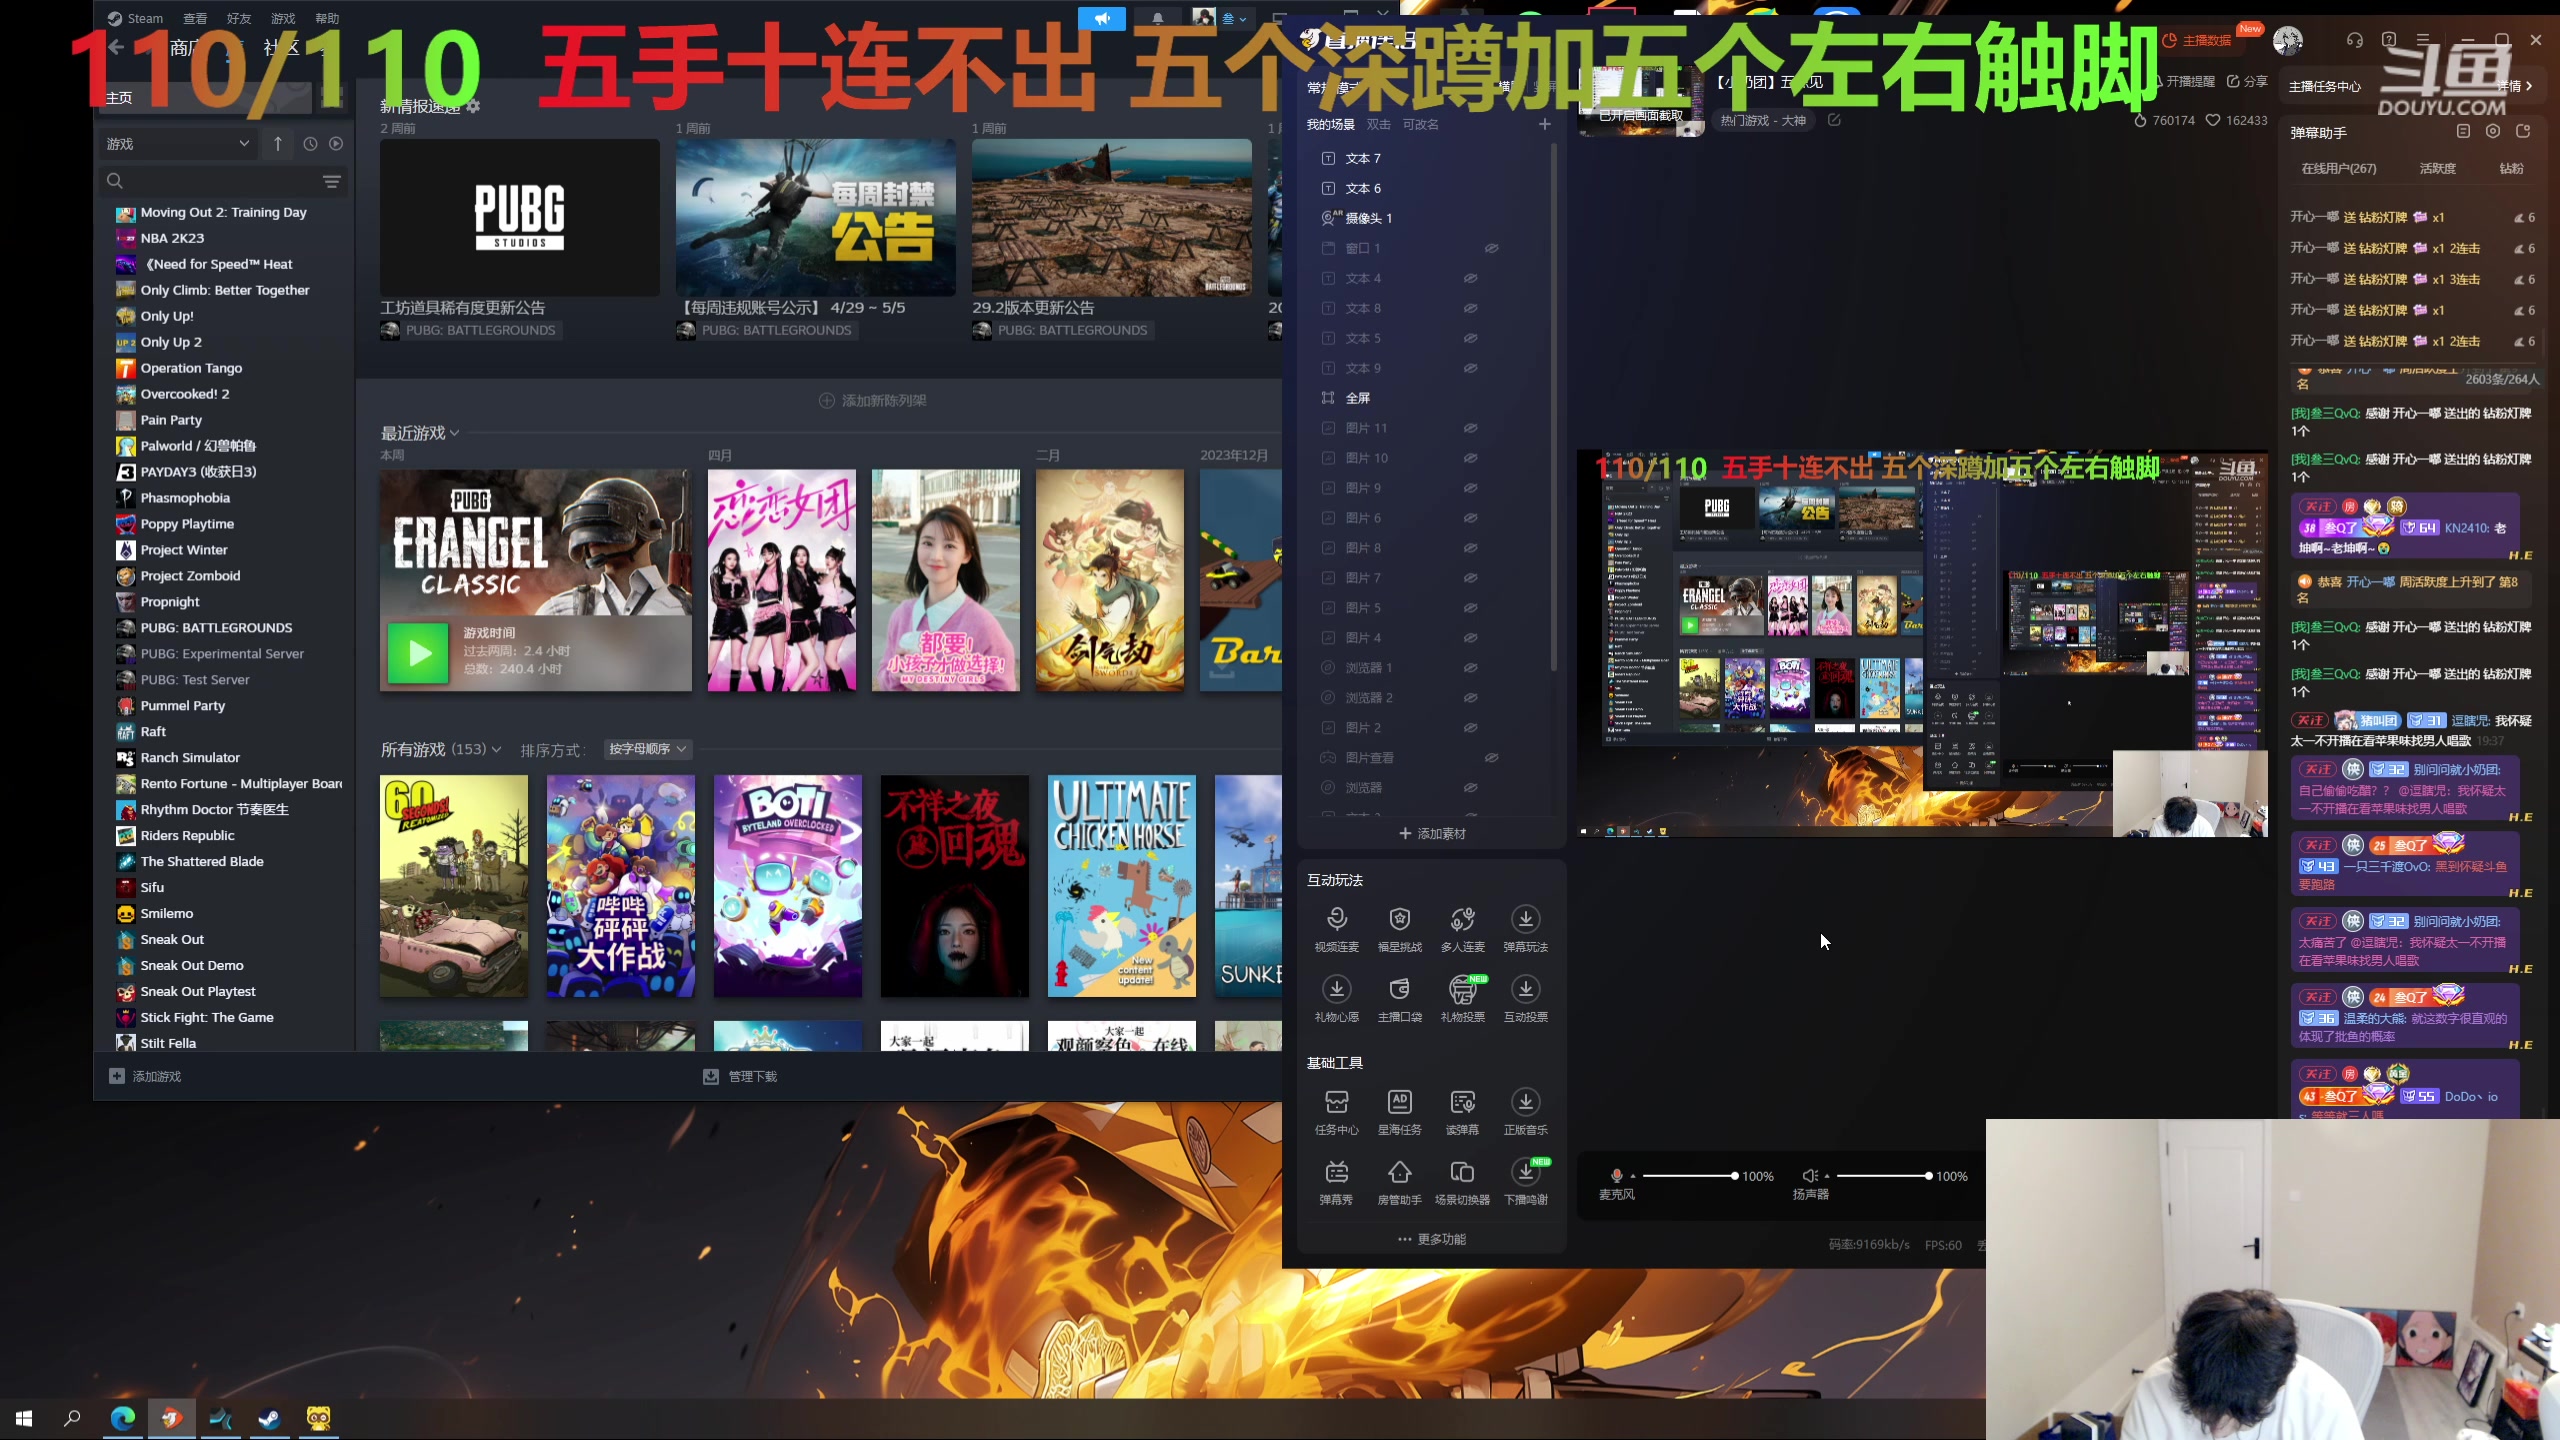Viewport: 2560px width, 1440px height.
Task: Click the 弹幕秀 icon
Action: pos(1336,1172)
